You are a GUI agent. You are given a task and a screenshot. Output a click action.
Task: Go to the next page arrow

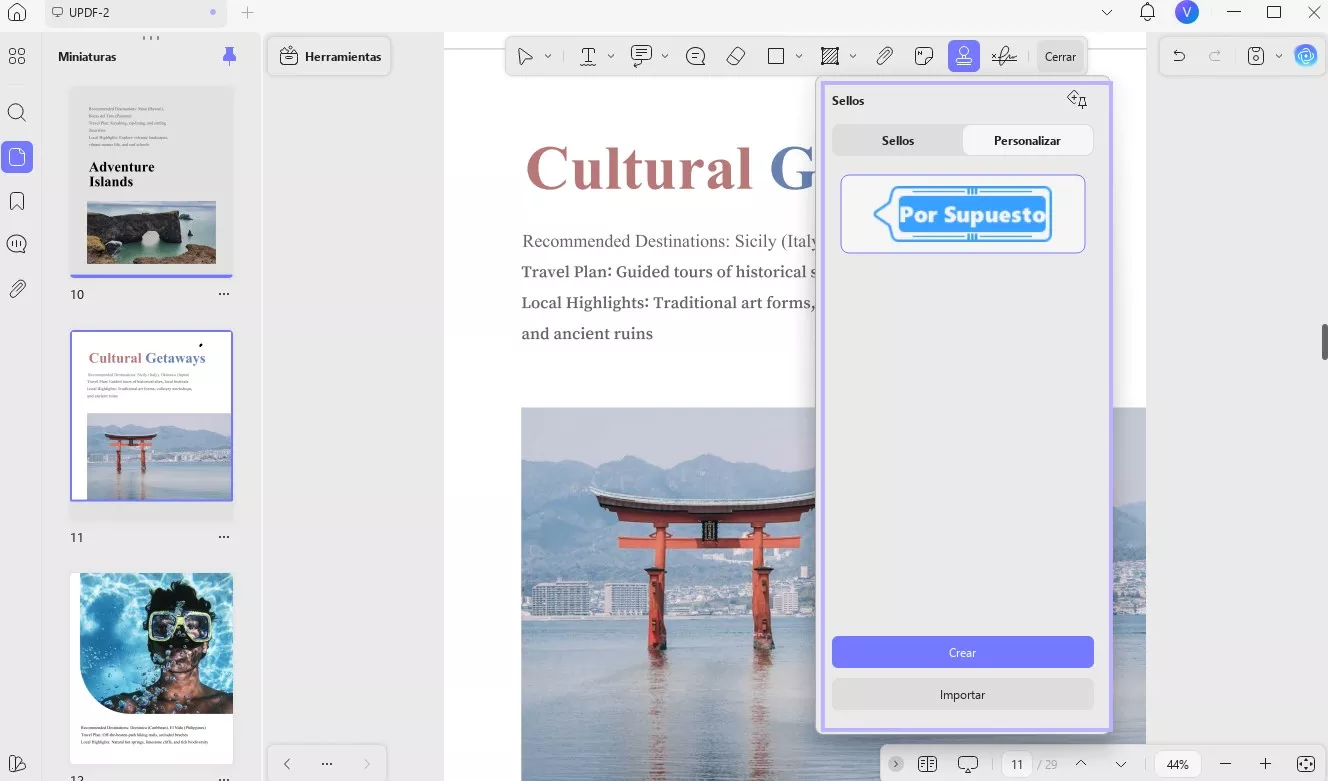coord(1121,764)
